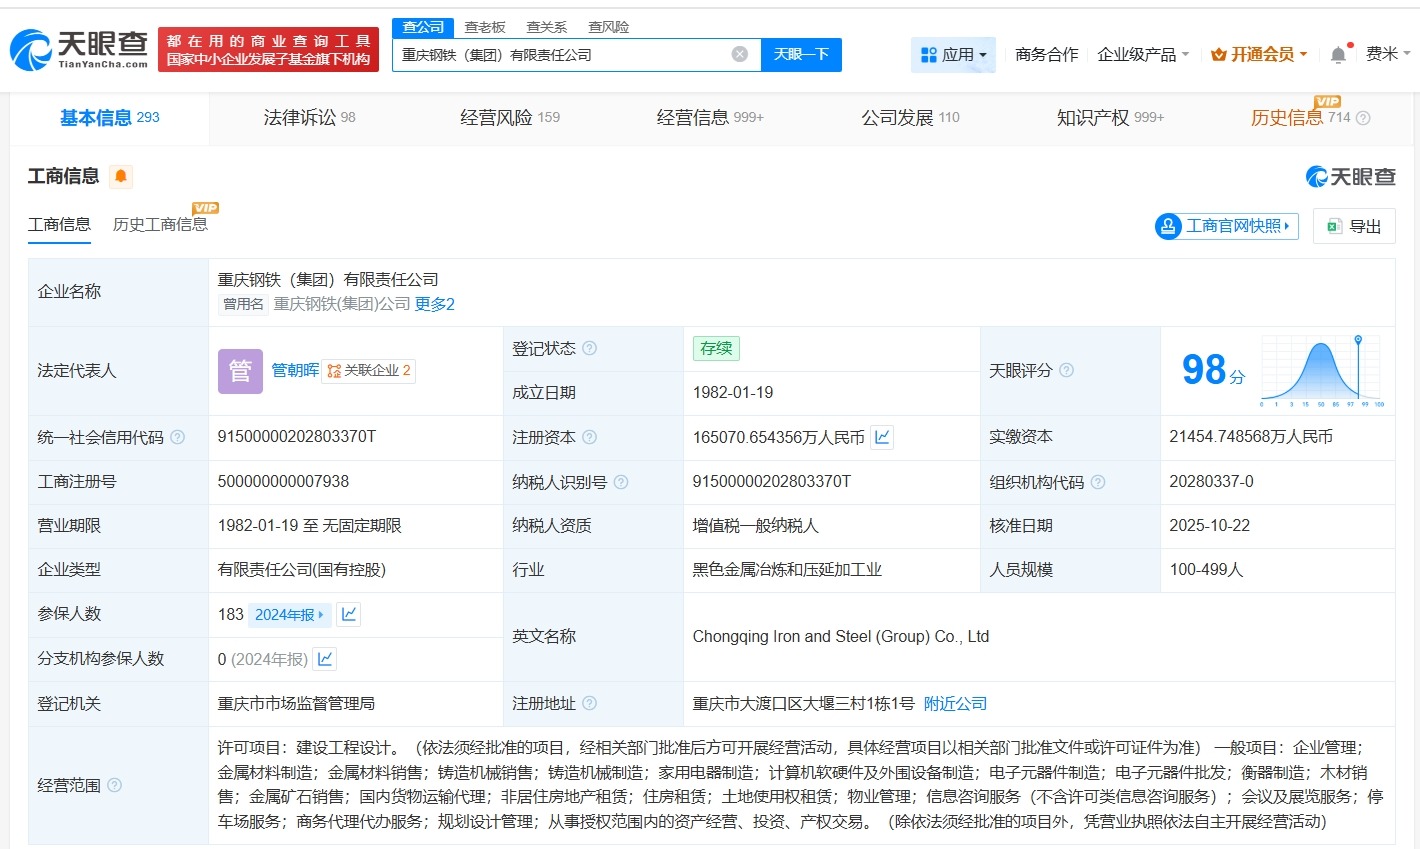Click the chart icon beside 分支机构参保人数

coord(325,658)
